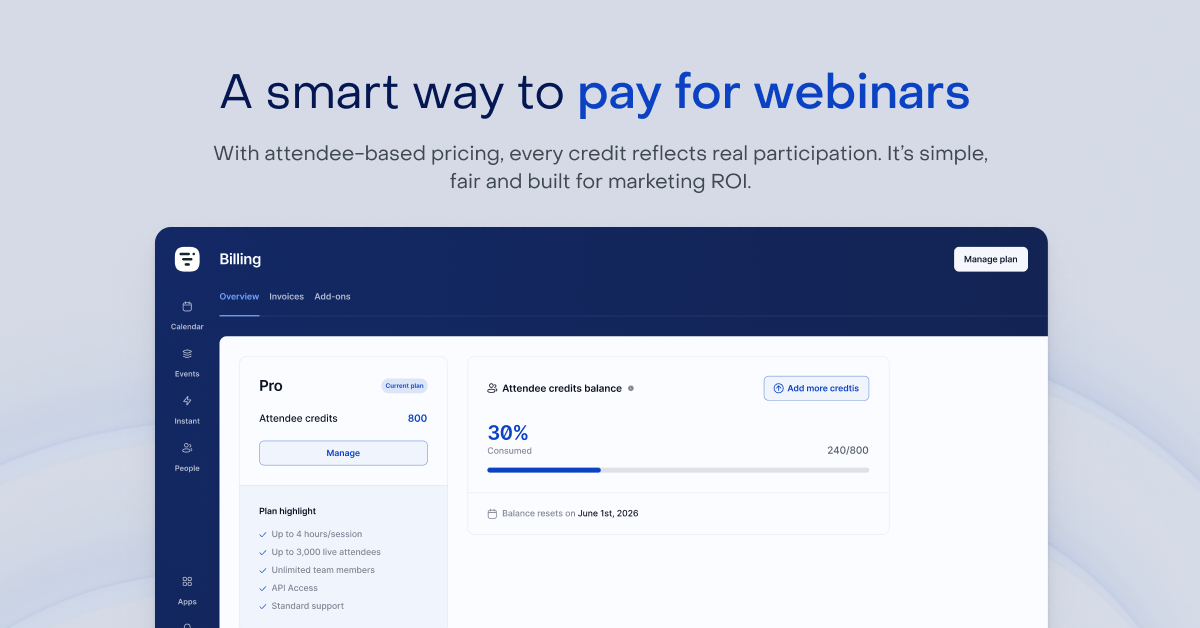Open Events in the sidebar
The height and width of the screenshot is (628, 1200).
187,362
